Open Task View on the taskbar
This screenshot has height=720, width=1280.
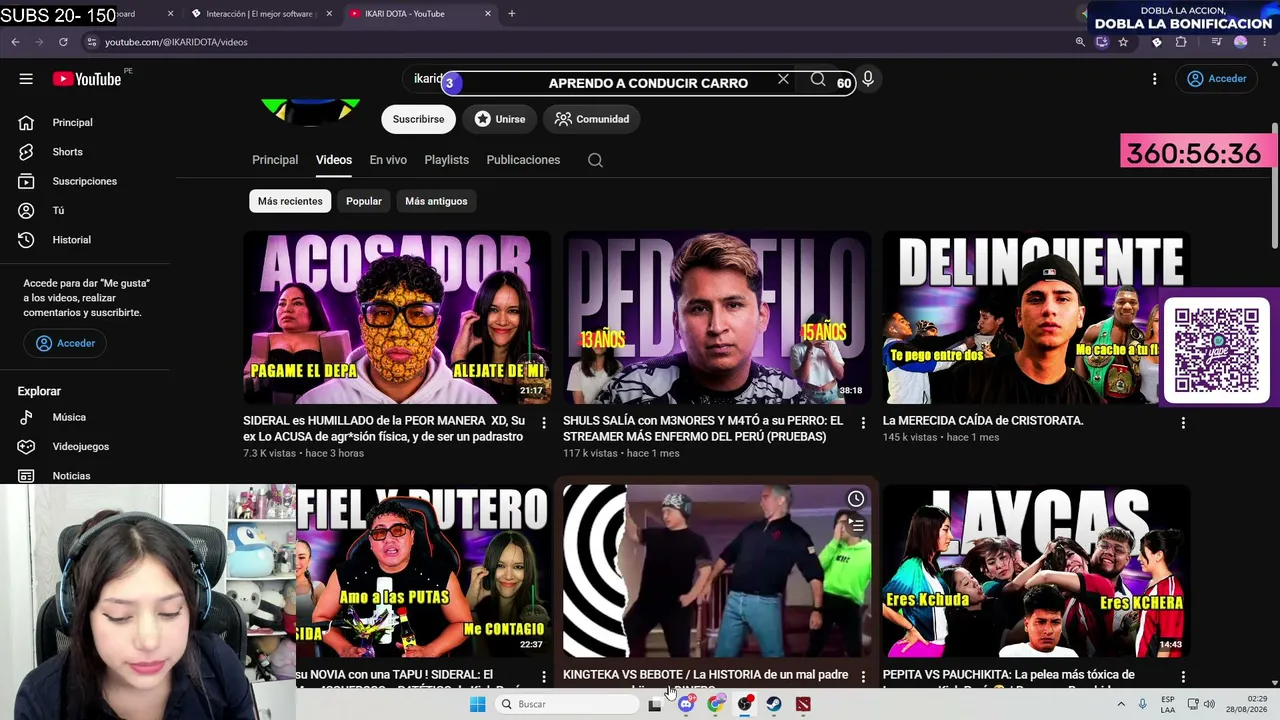tap(655, 704)
